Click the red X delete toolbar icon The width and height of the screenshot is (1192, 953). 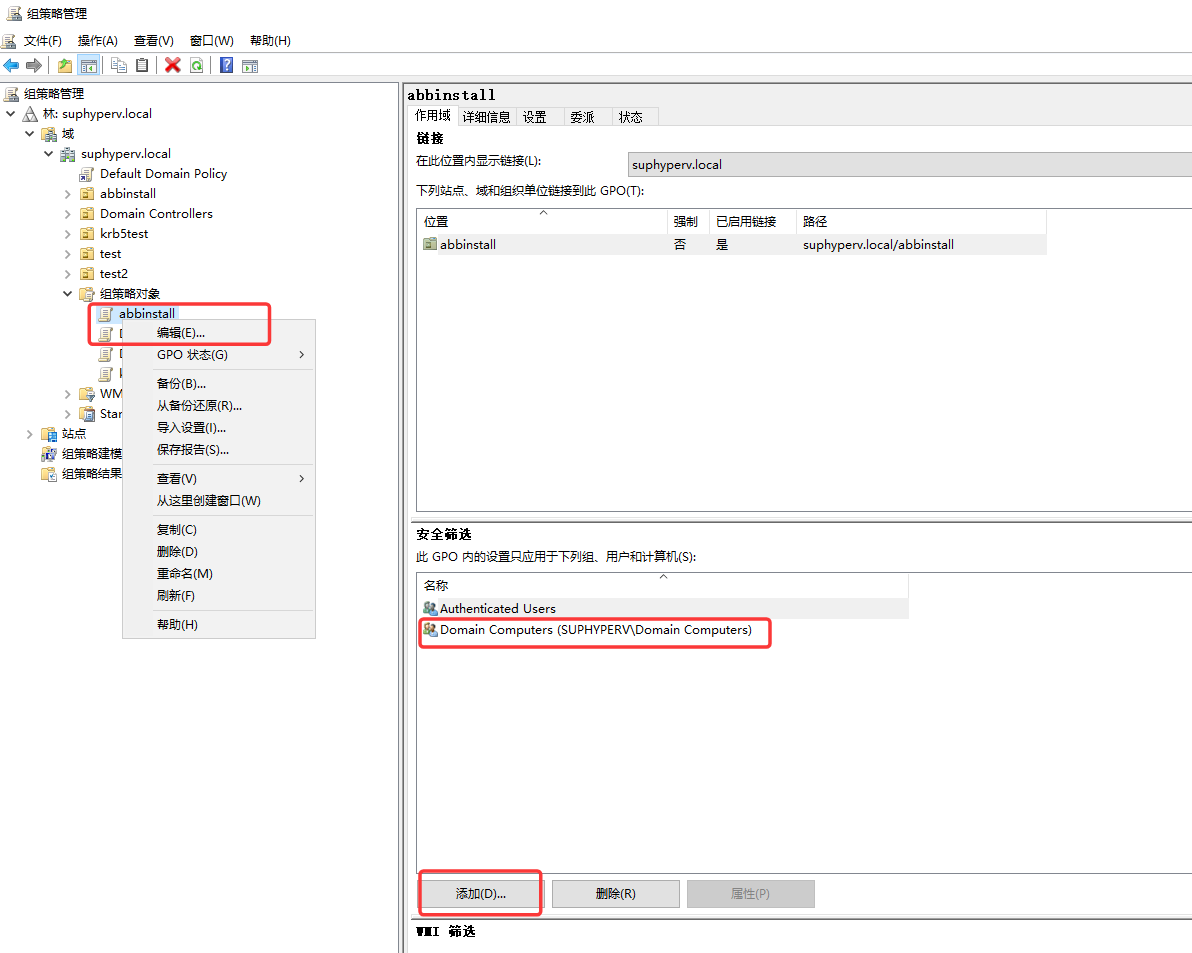pos(173,65)
